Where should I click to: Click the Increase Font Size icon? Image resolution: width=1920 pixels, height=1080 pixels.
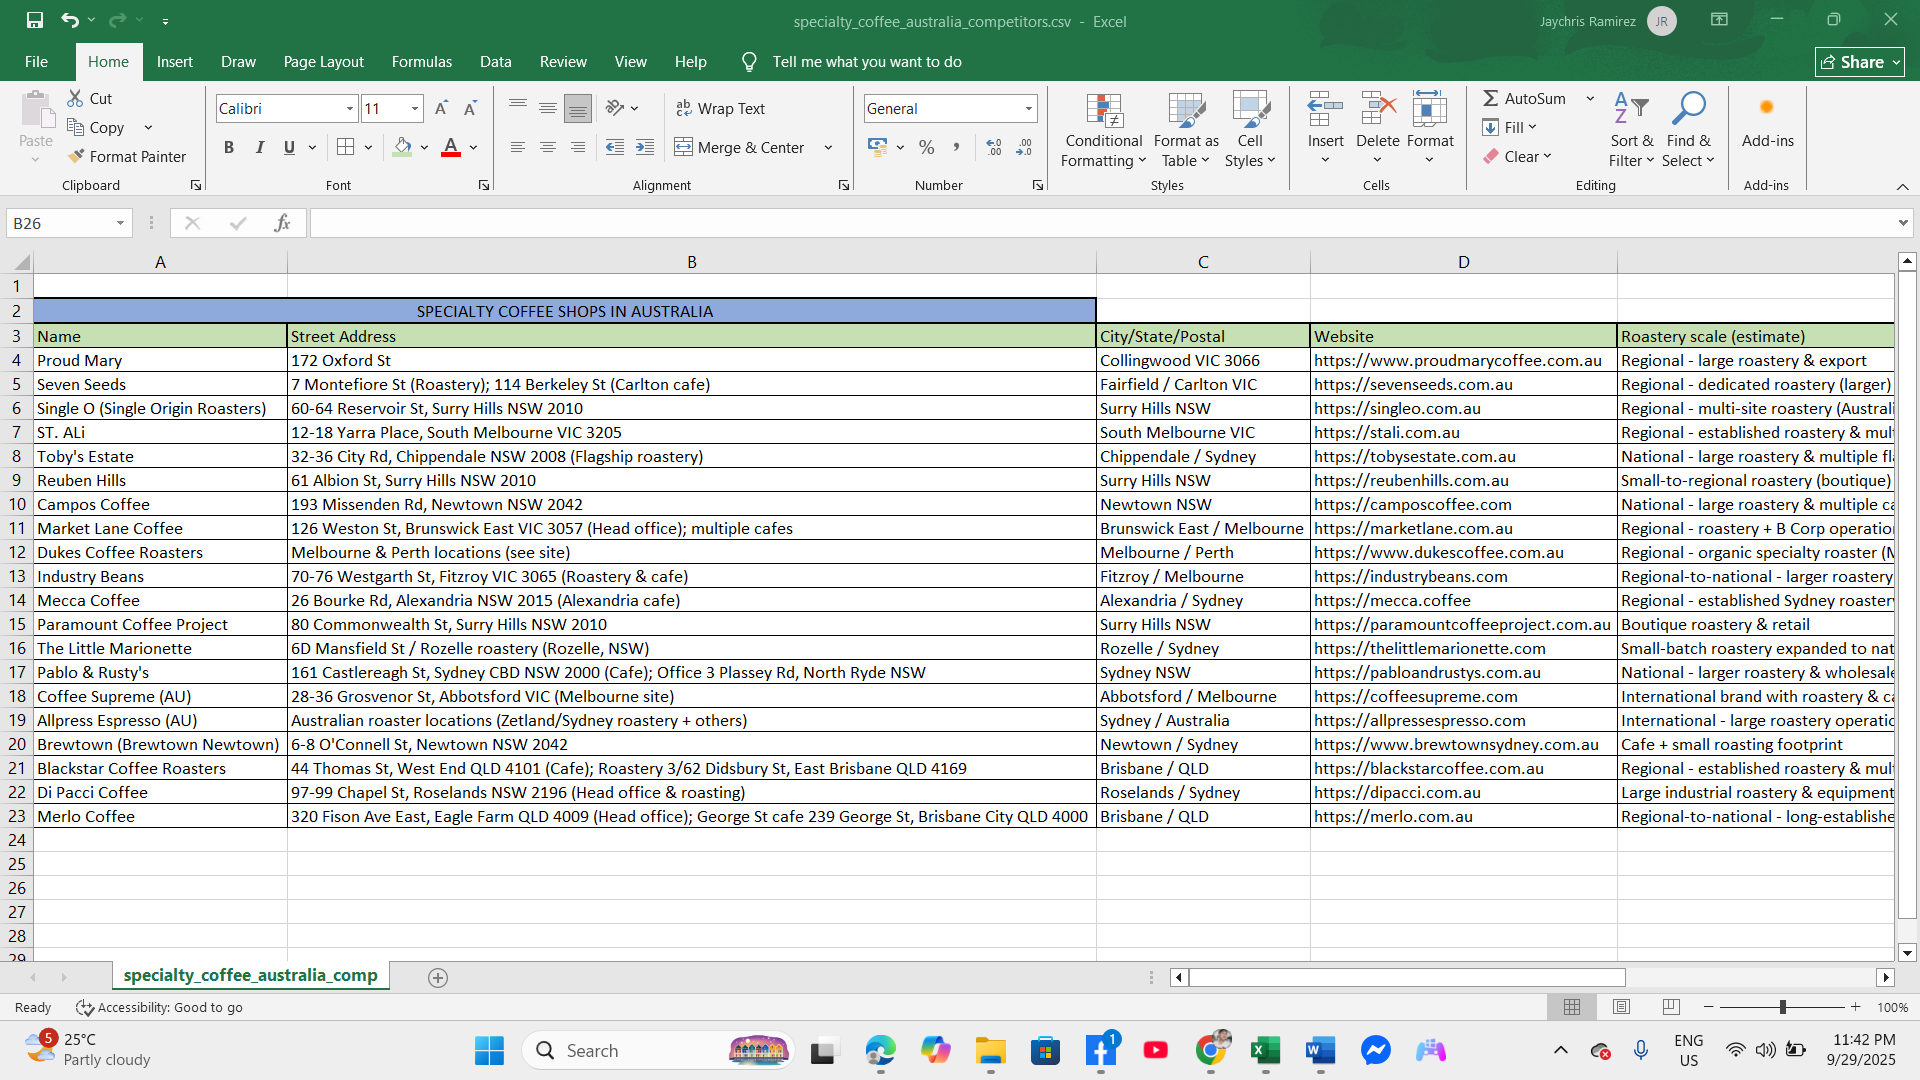pyautogui.click(x=441, y=108)
